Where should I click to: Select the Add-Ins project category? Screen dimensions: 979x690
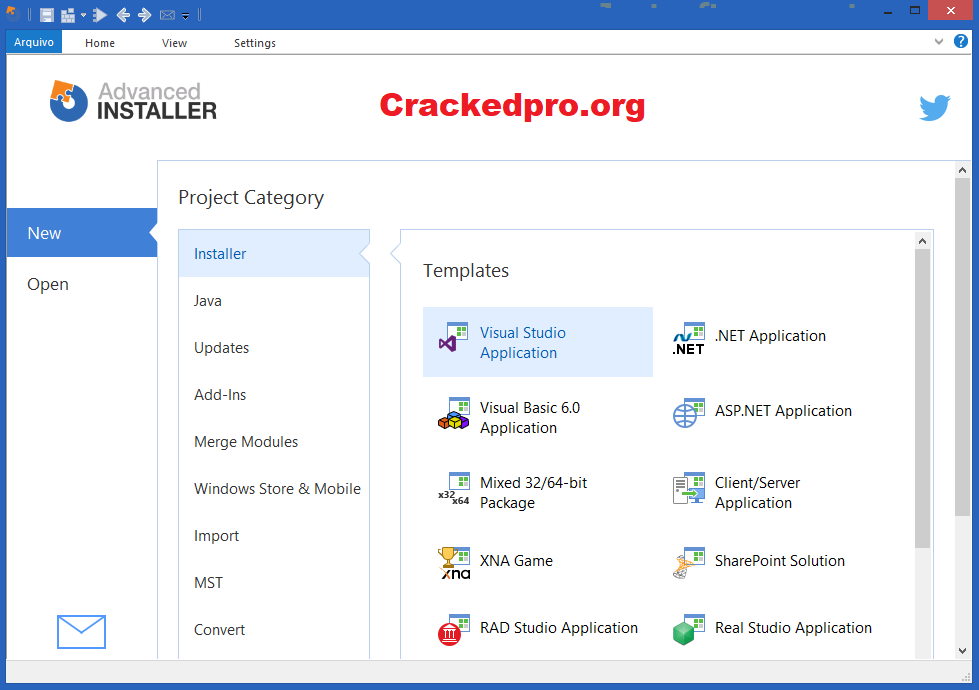pyautogui.click(x=273, y=395)
